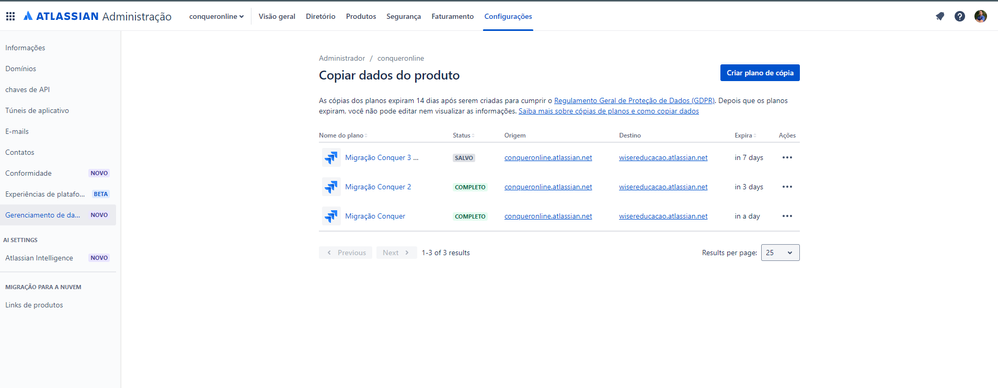
Task: Click the 'in 7 days' expiry text
Action: click(x=748, y=158)
